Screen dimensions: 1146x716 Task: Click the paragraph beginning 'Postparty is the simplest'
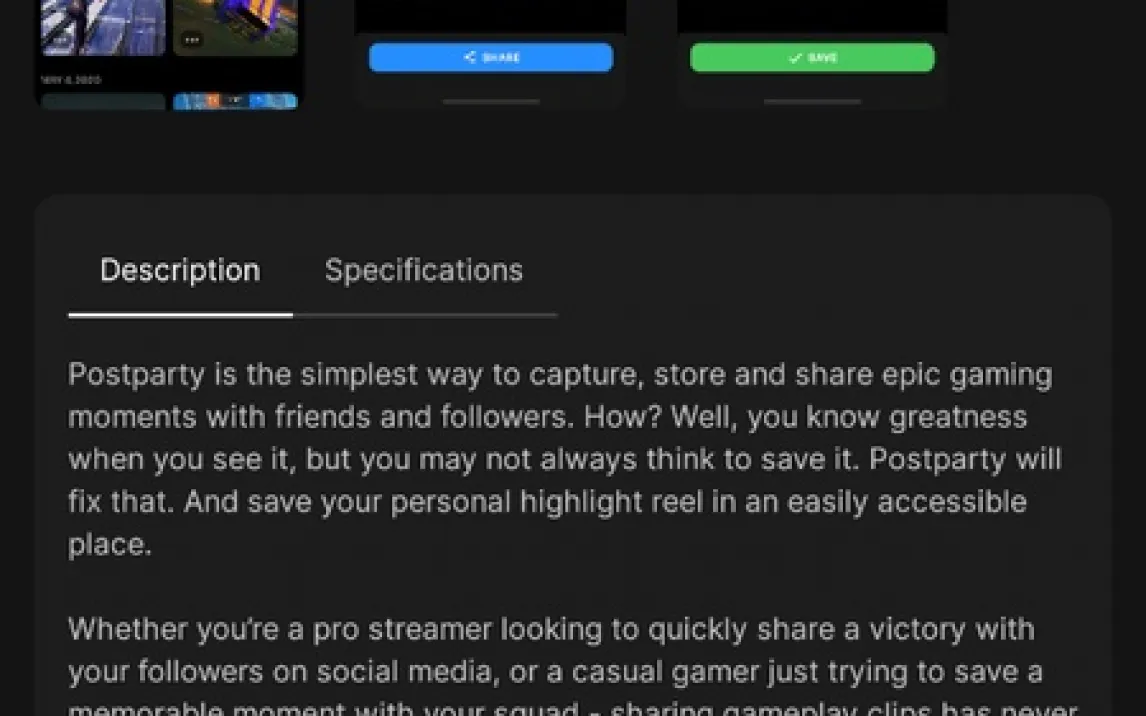(565, 460)
